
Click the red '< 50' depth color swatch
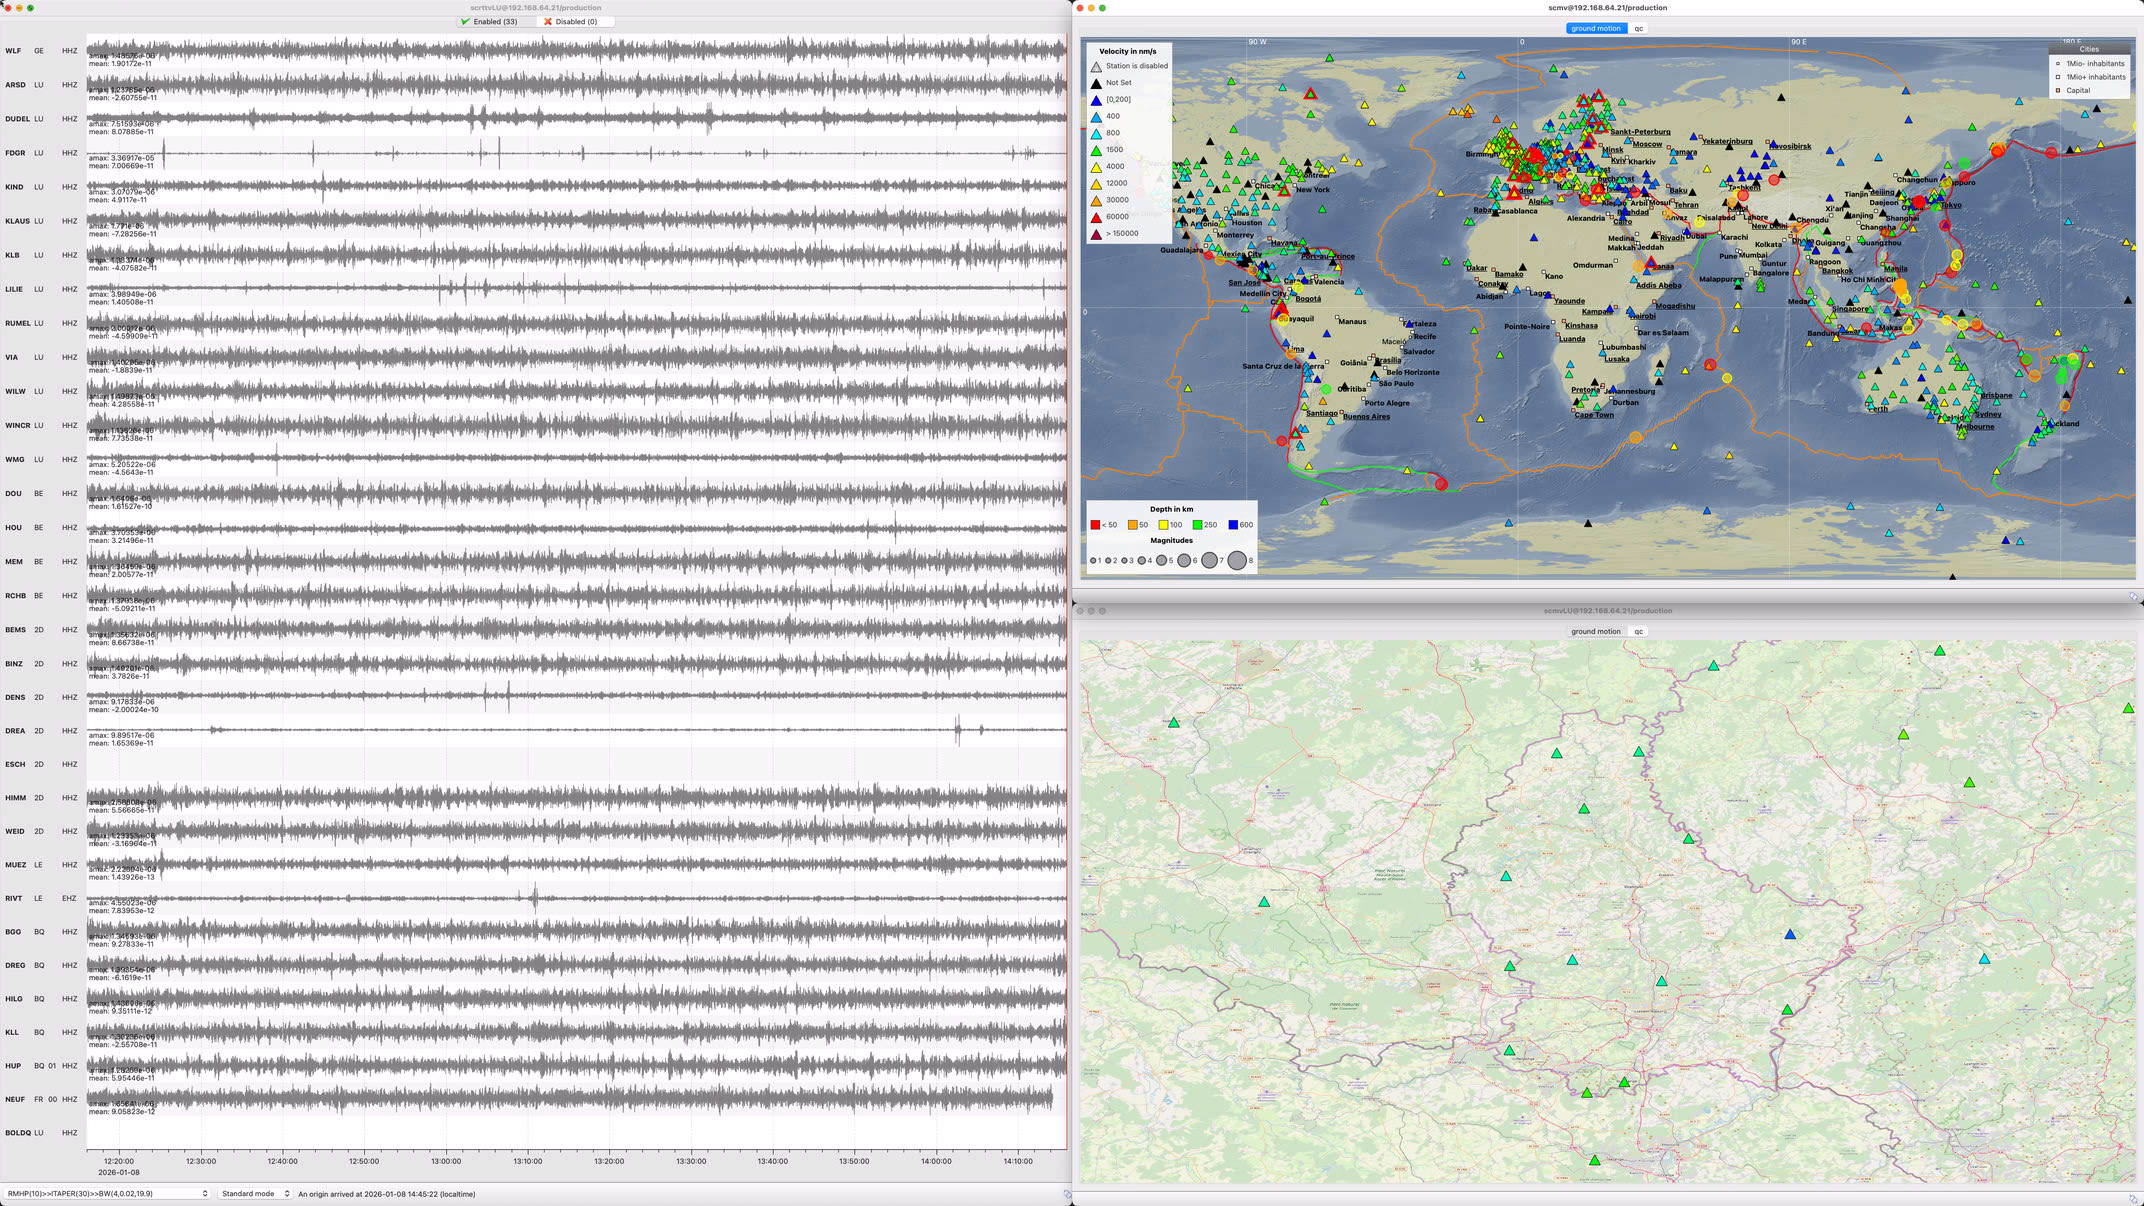click(1095, 523)
